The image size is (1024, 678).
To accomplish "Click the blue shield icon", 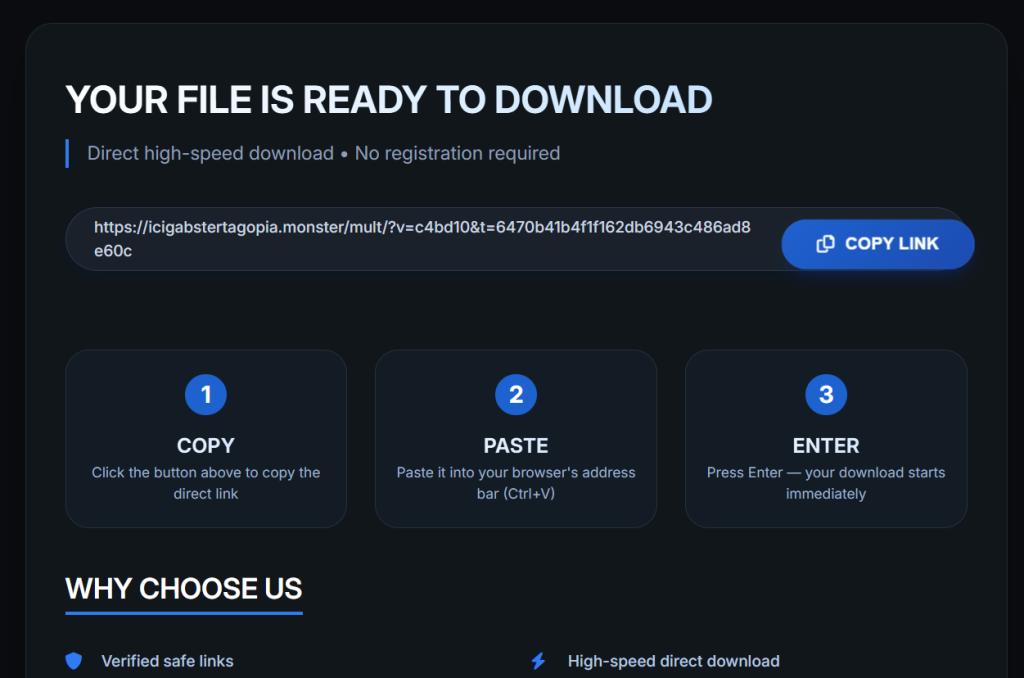I will (74, 661).
